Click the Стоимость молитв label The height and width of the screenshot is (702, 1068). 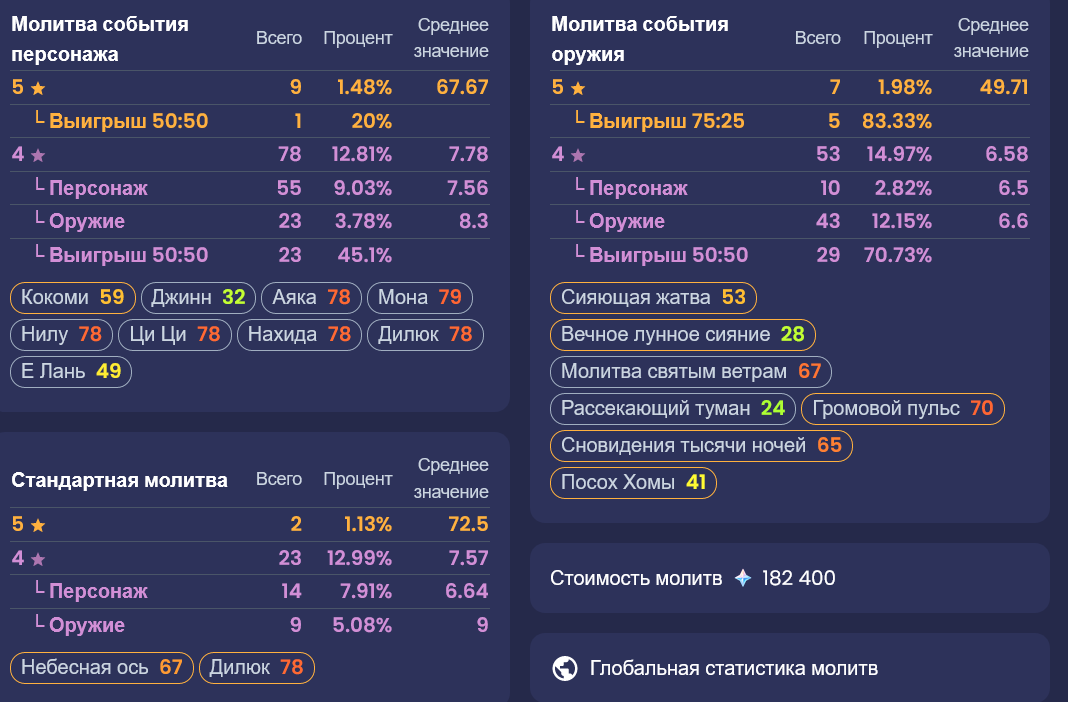tap(636, 578)
